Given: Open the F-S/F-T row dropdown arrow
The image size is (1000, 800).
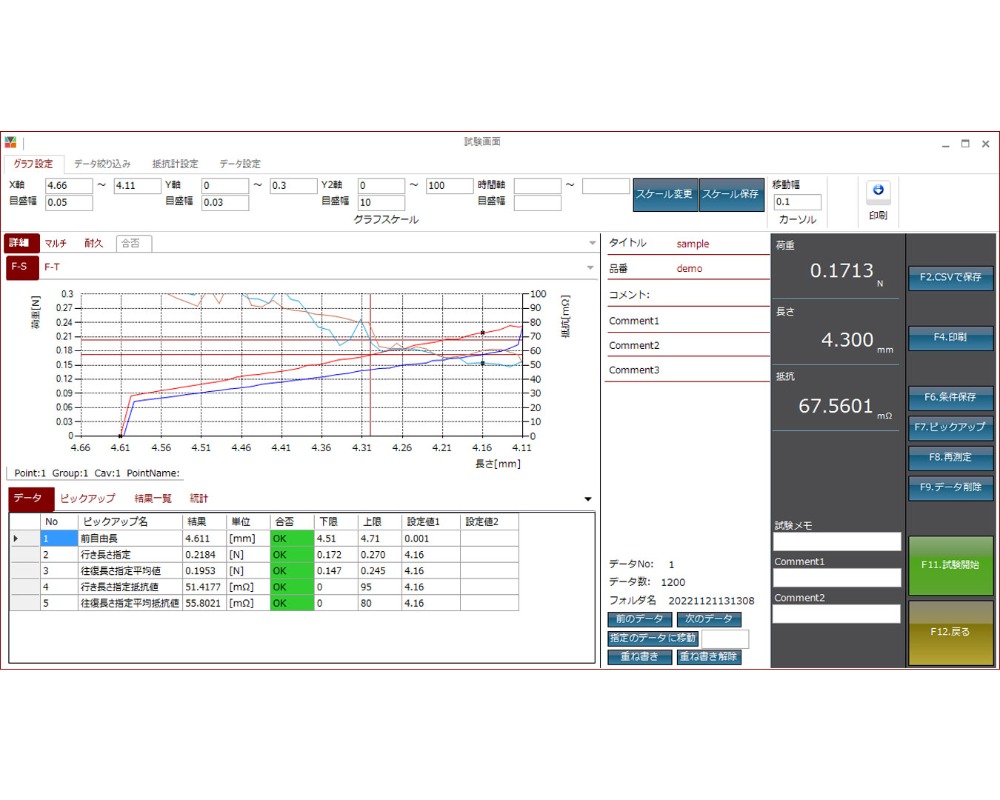Looking at the screenshot, I should (x=590, y=267).
